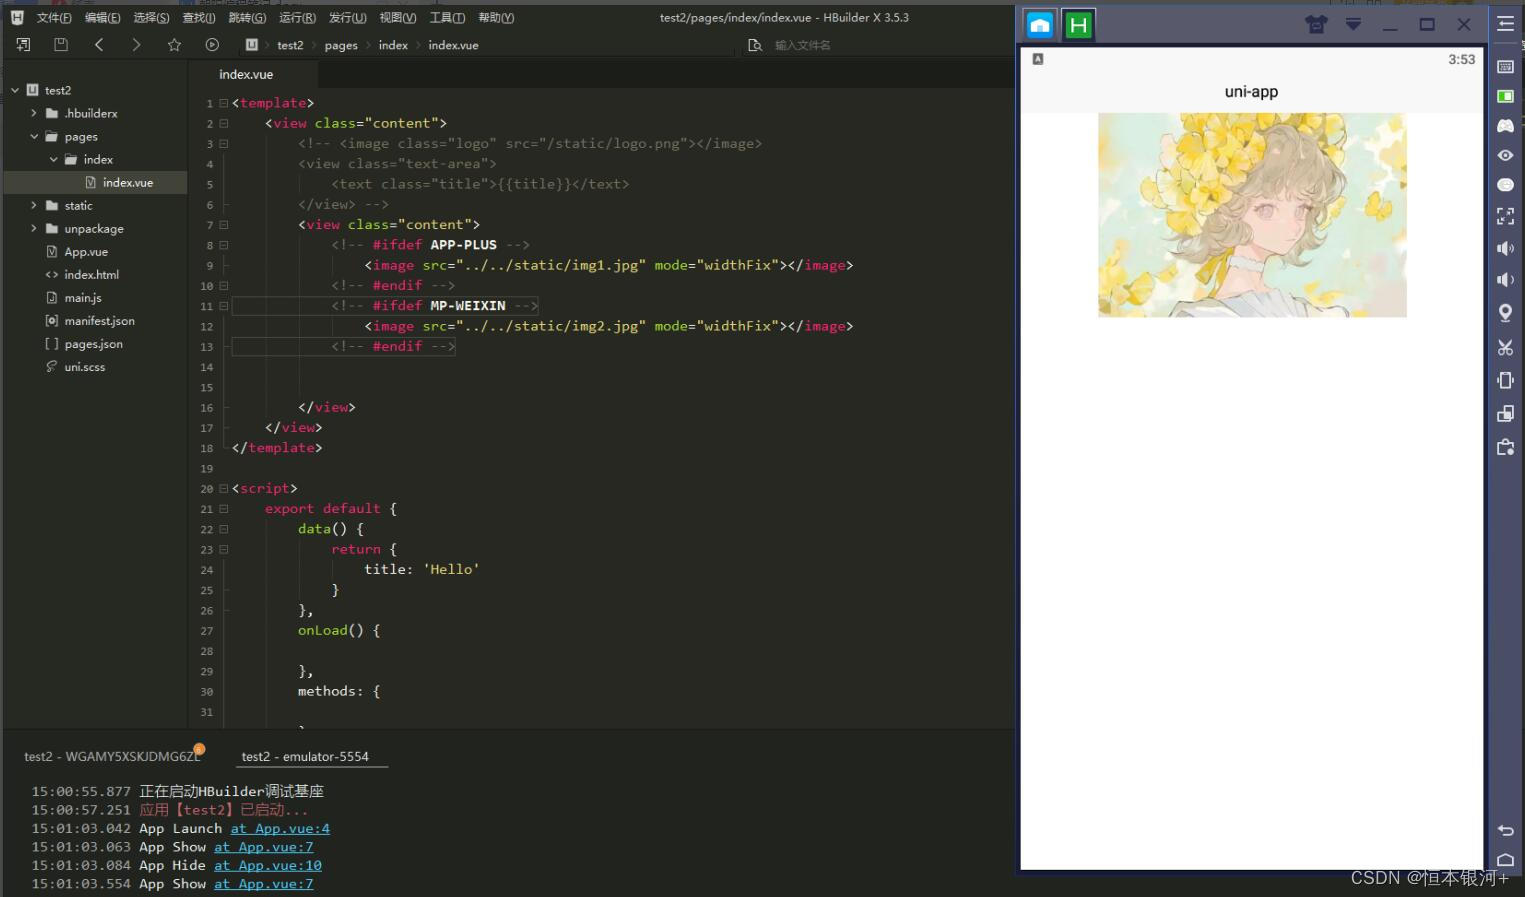Click the file search icon beside the input
The image size is (1525, 897).
(755, 45)
